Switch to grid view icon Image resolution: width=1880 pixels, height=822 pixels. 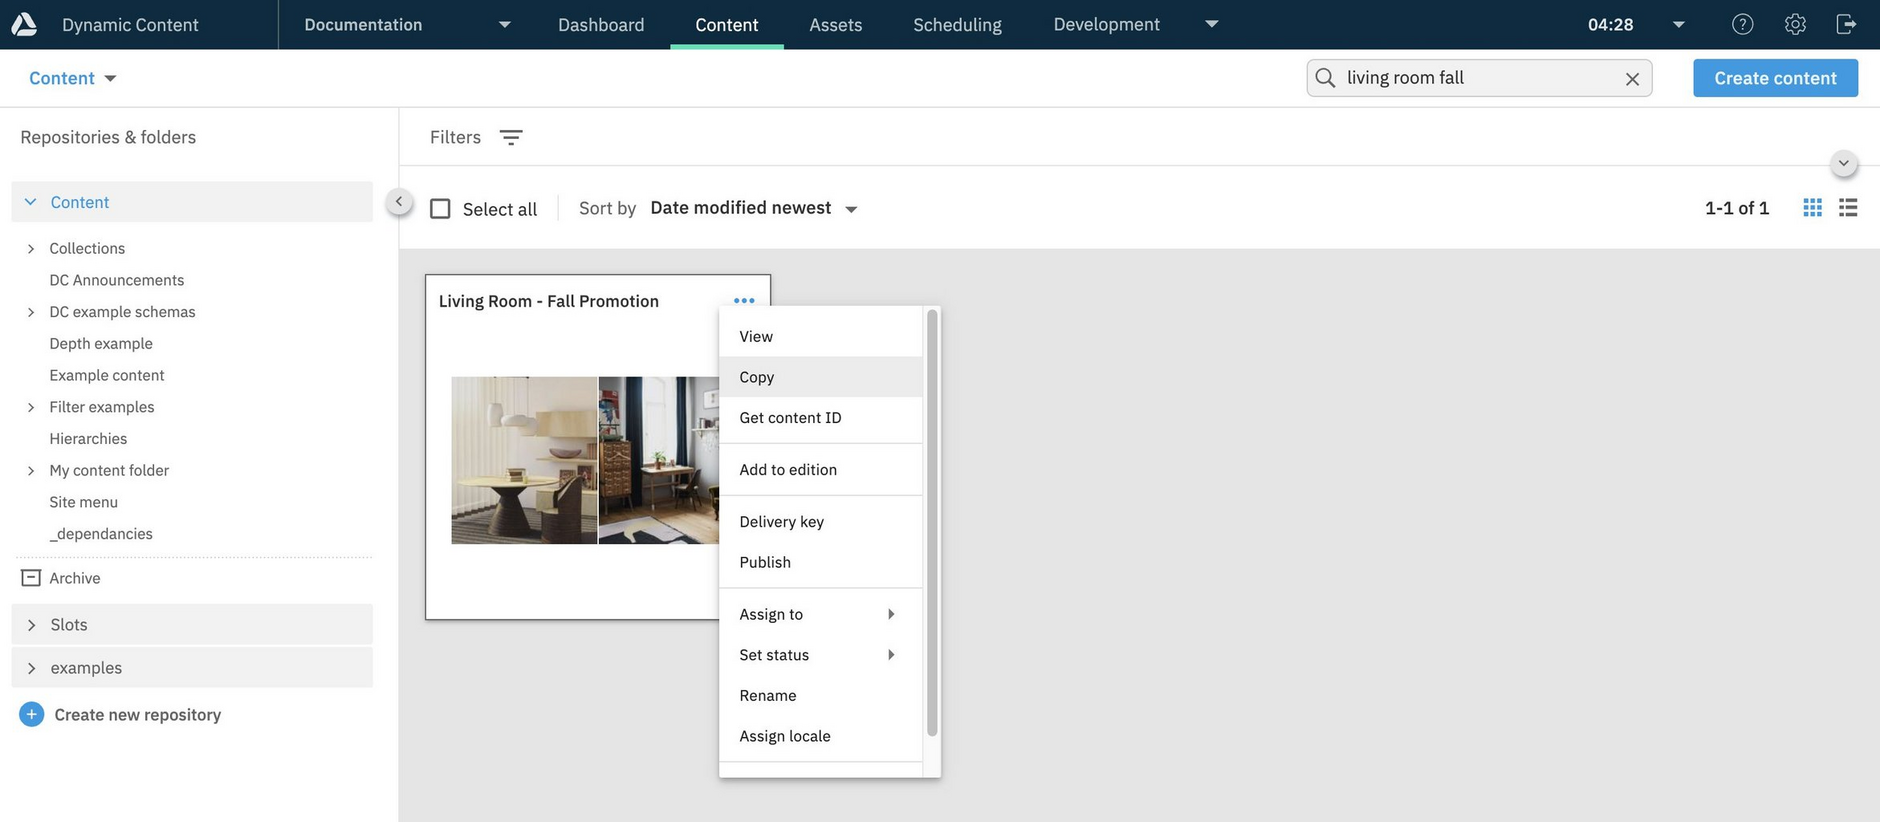click(x=1812, y=207)
